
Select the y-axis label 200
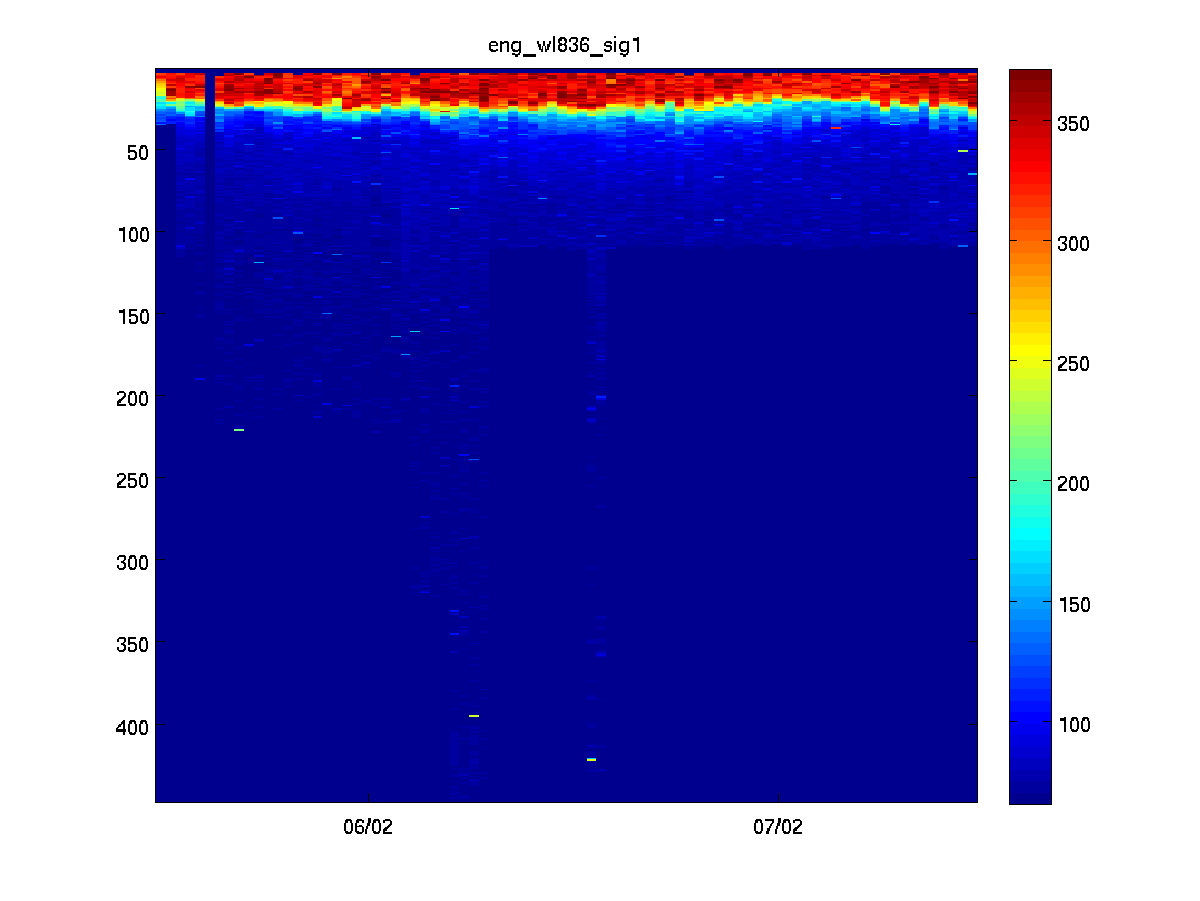[134, 399]
